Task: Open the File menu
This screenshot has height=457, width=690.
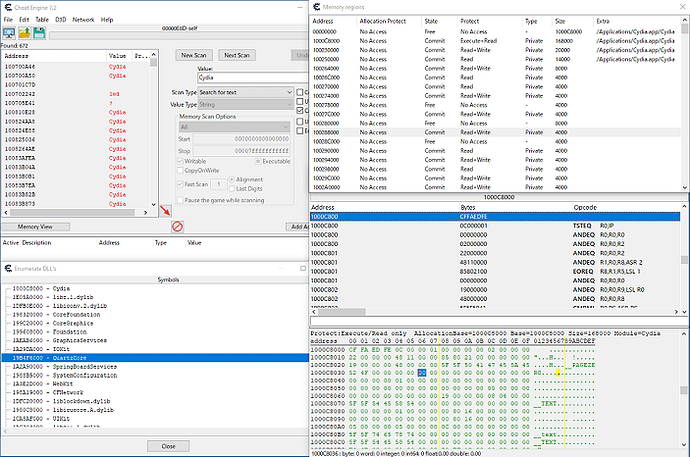Action: click(8, 20)
